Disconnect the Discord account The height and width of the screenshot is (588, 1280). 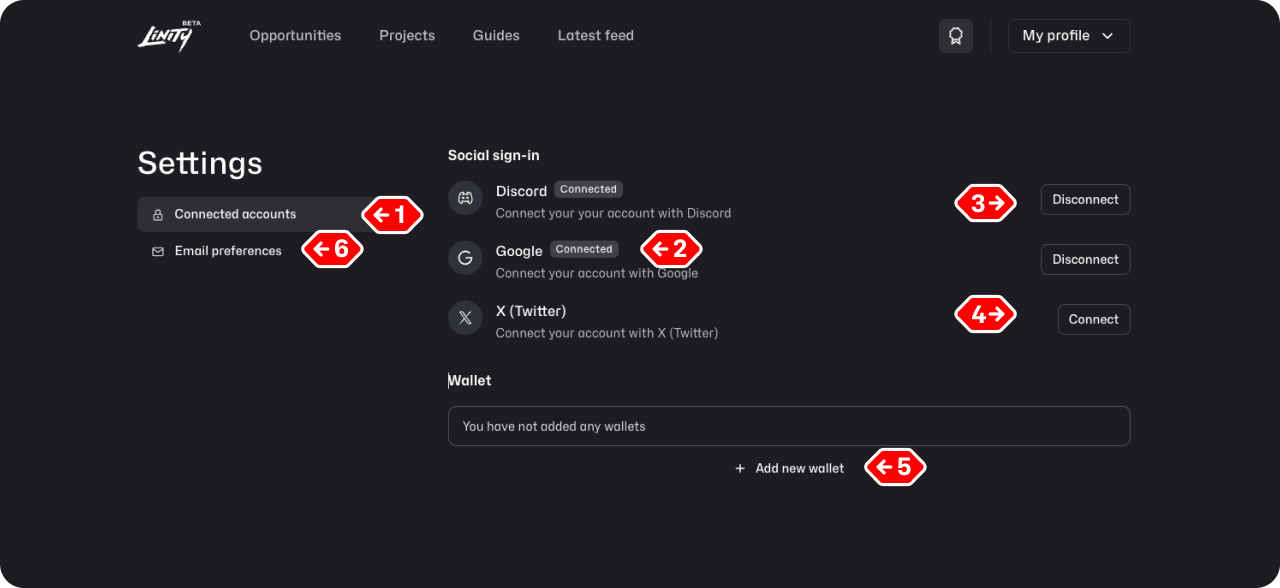coord(1085,199)
